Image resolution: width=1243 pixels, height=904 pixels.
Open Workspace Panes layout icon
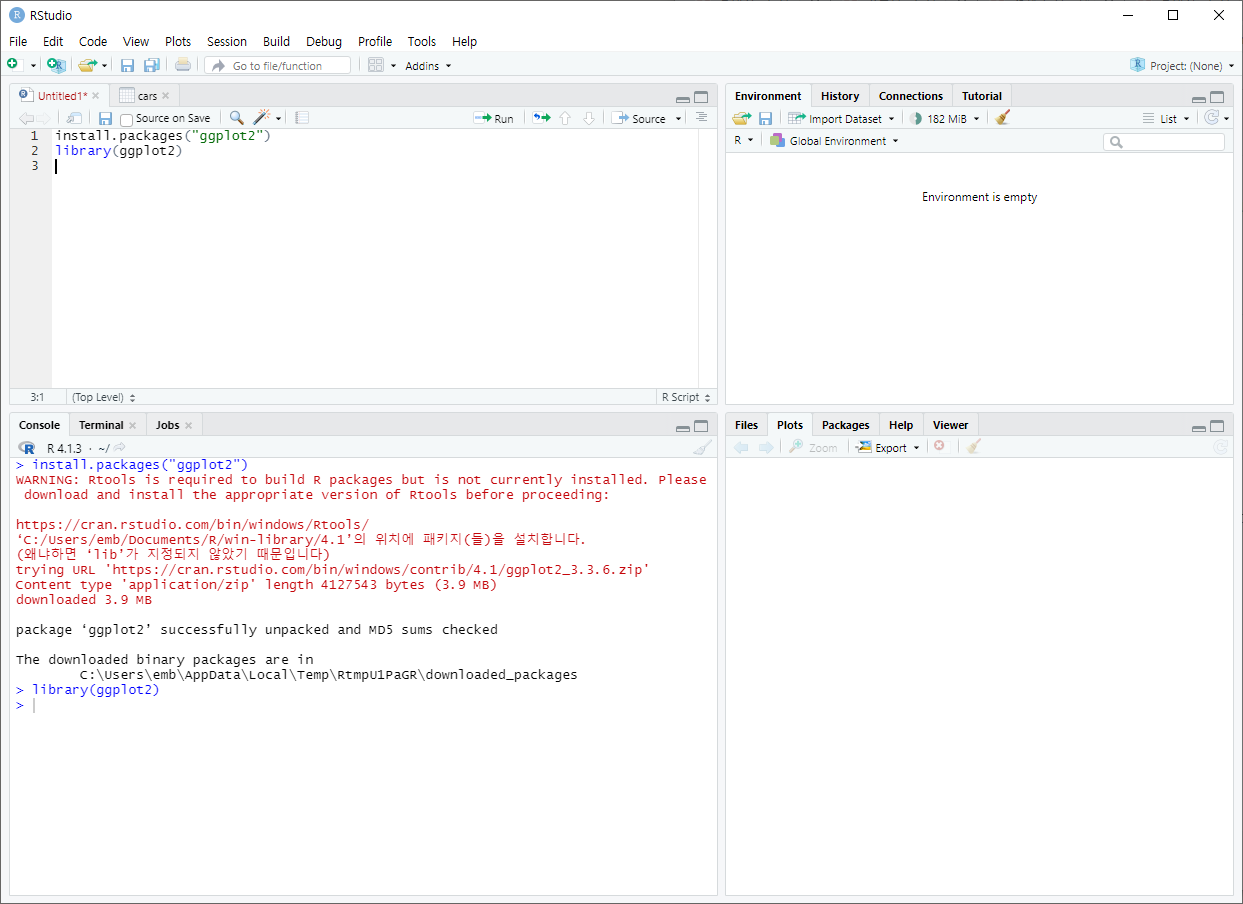(376, 65)
